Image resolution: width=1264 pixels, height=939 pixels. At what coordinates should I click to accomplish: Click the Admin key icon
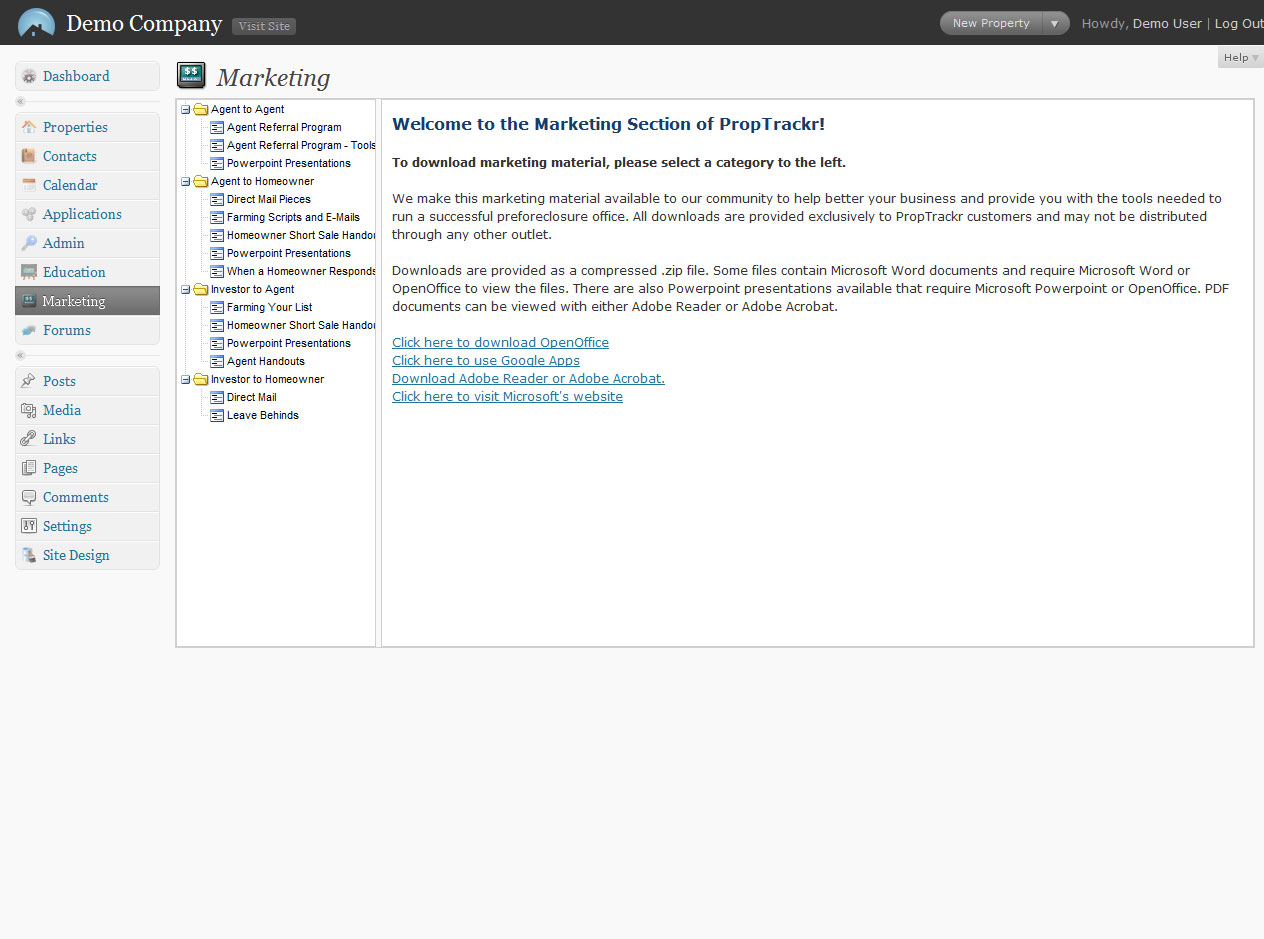click(x=29, y=244)
